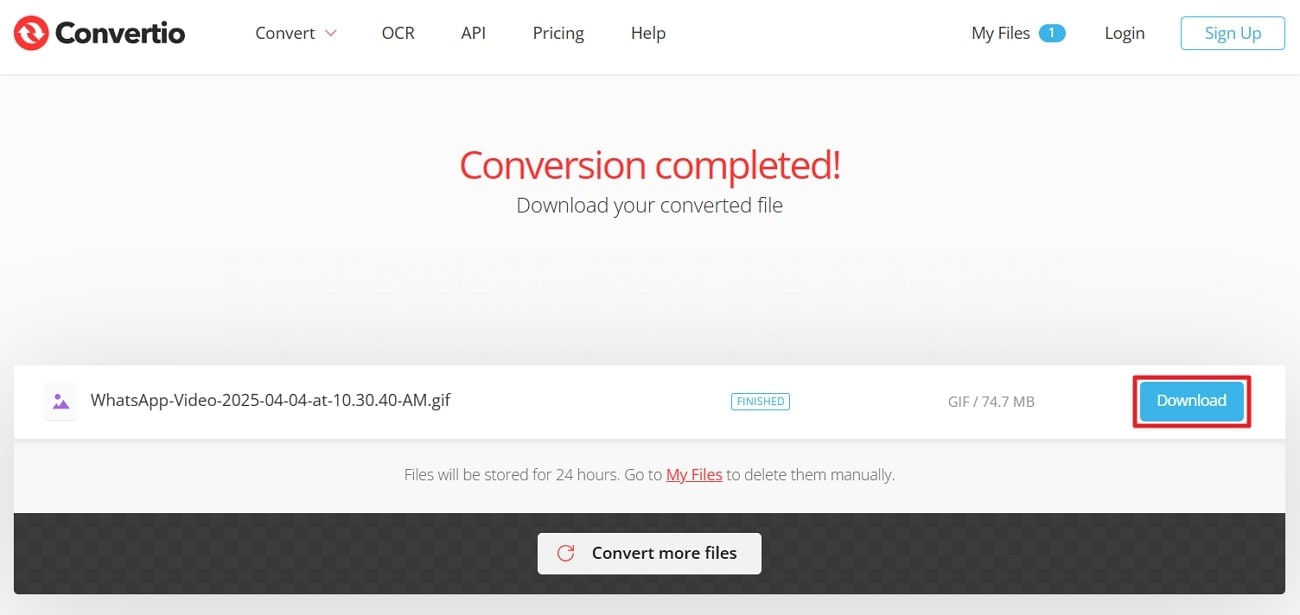
Task: Open the Help section
Action: point(648,33)
